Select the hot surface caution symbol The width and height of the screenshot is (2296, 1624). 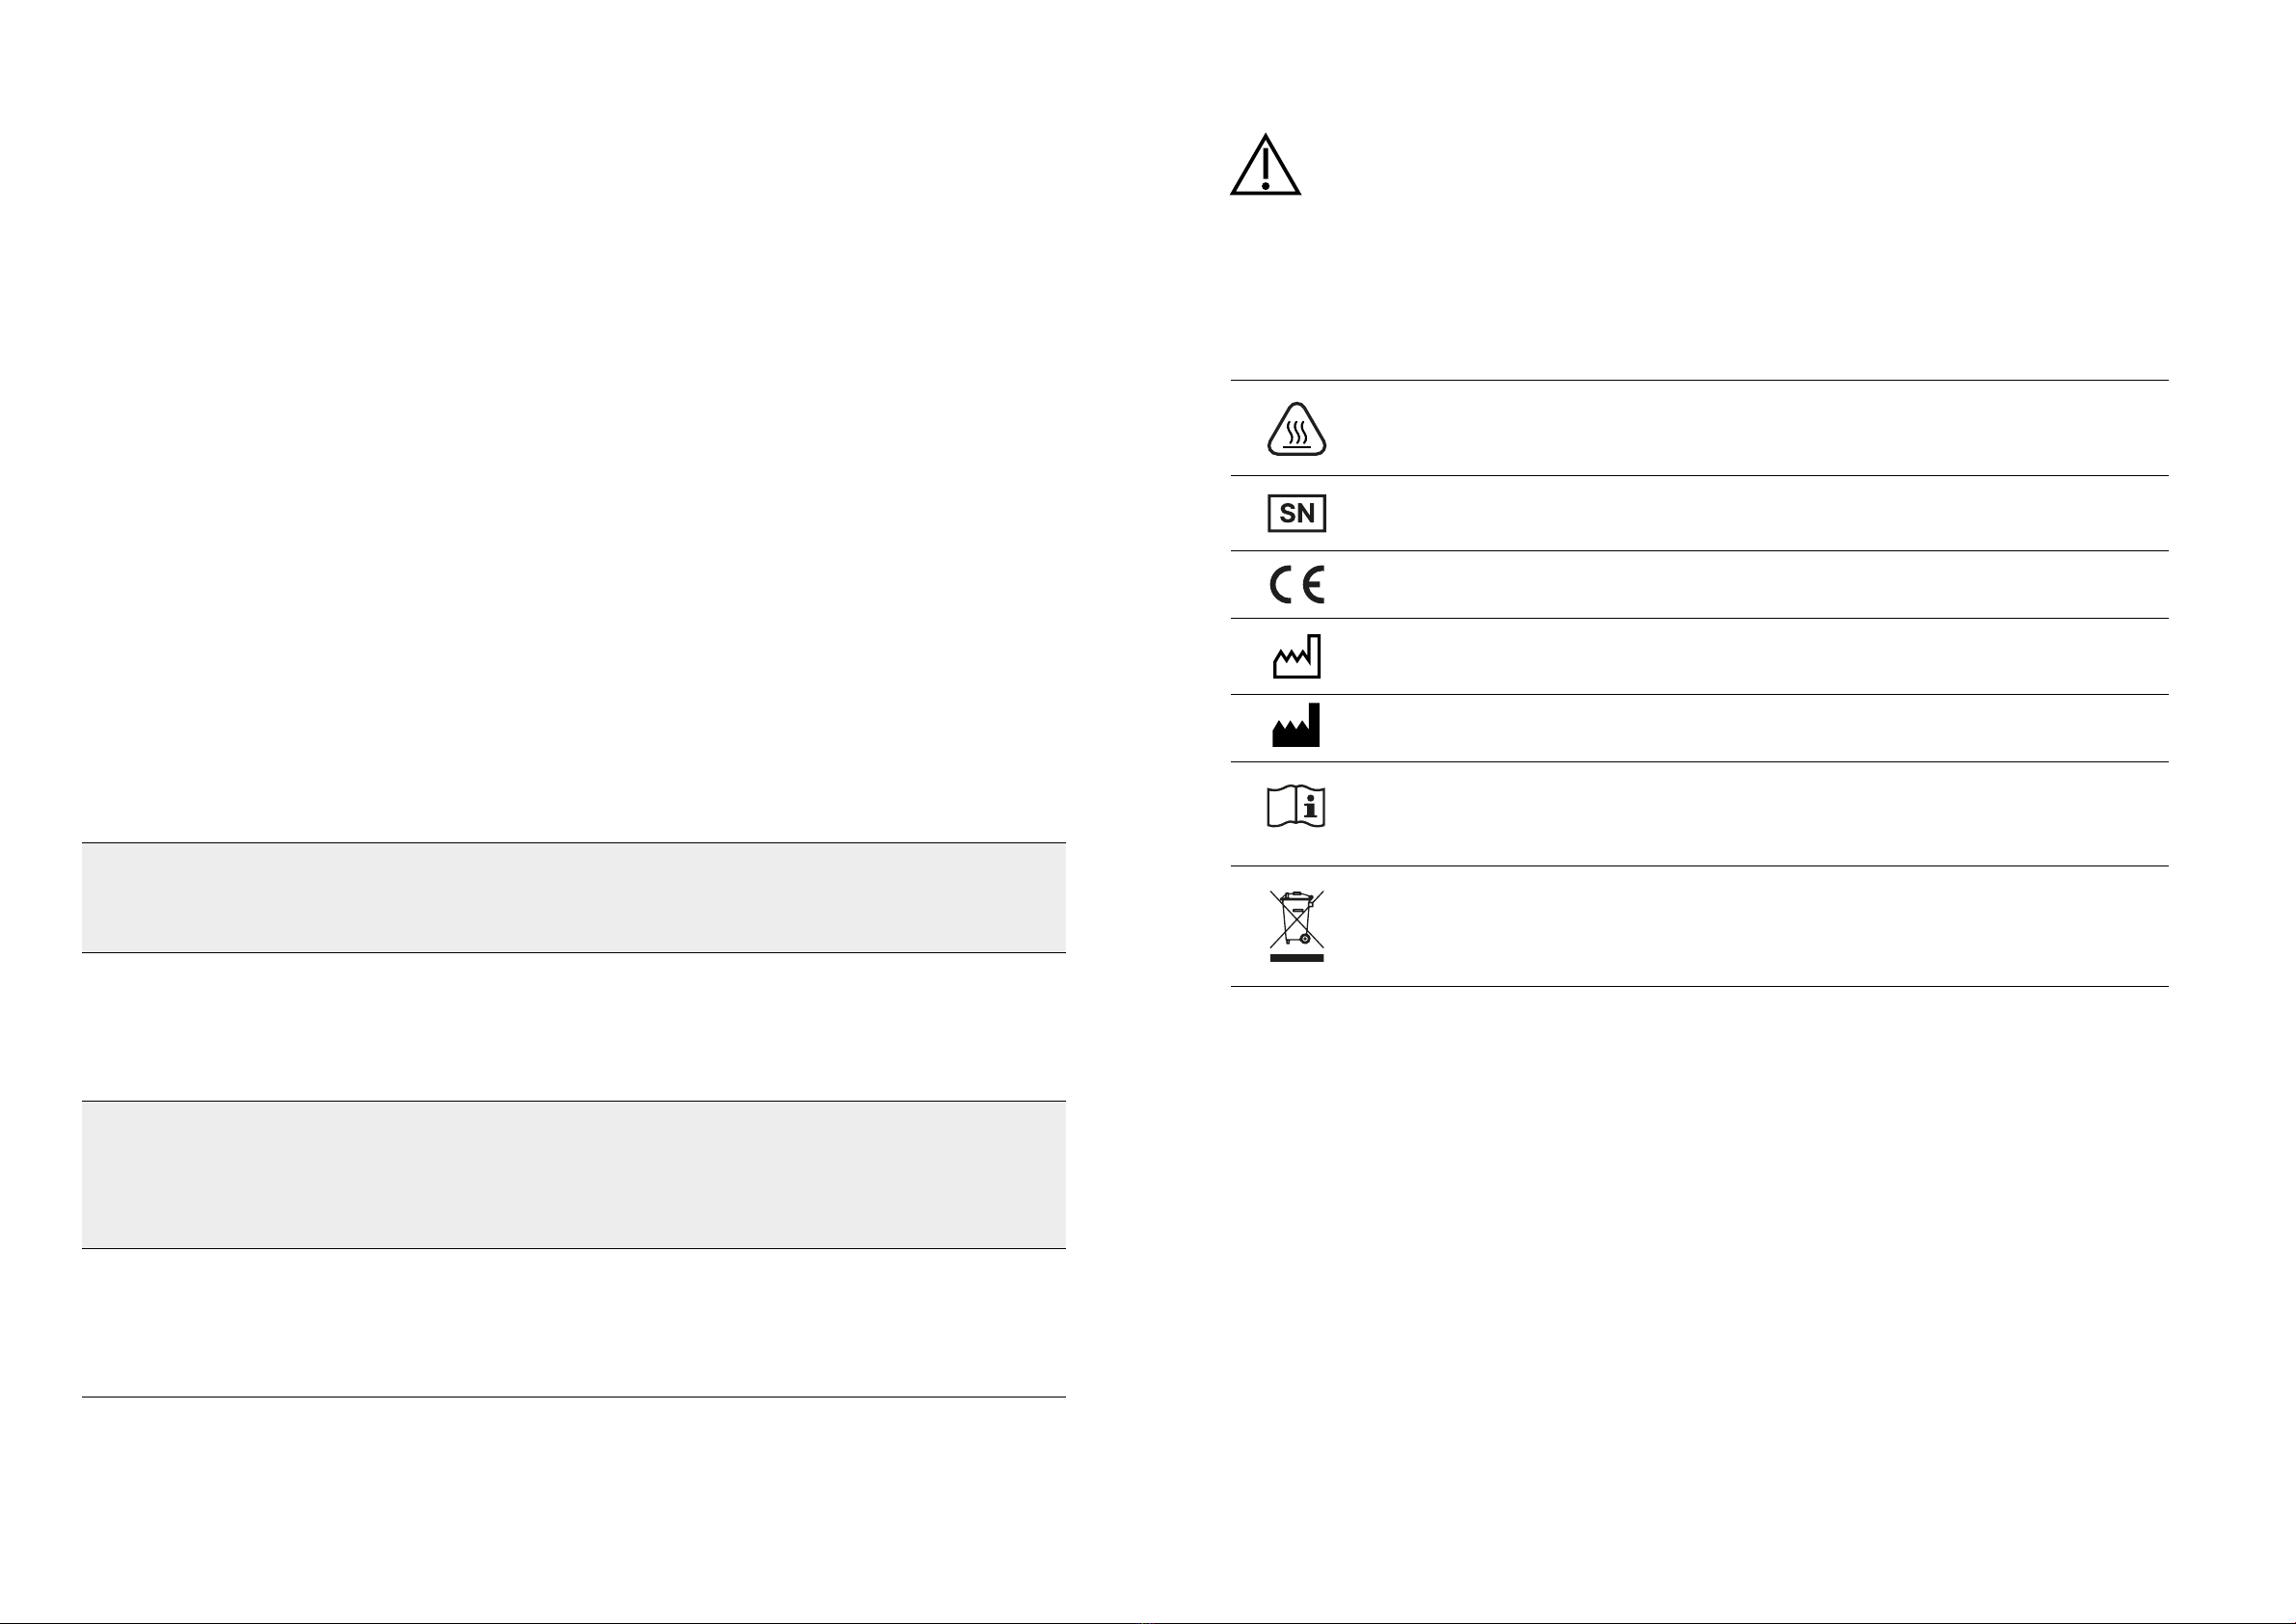click(1297, 429)
